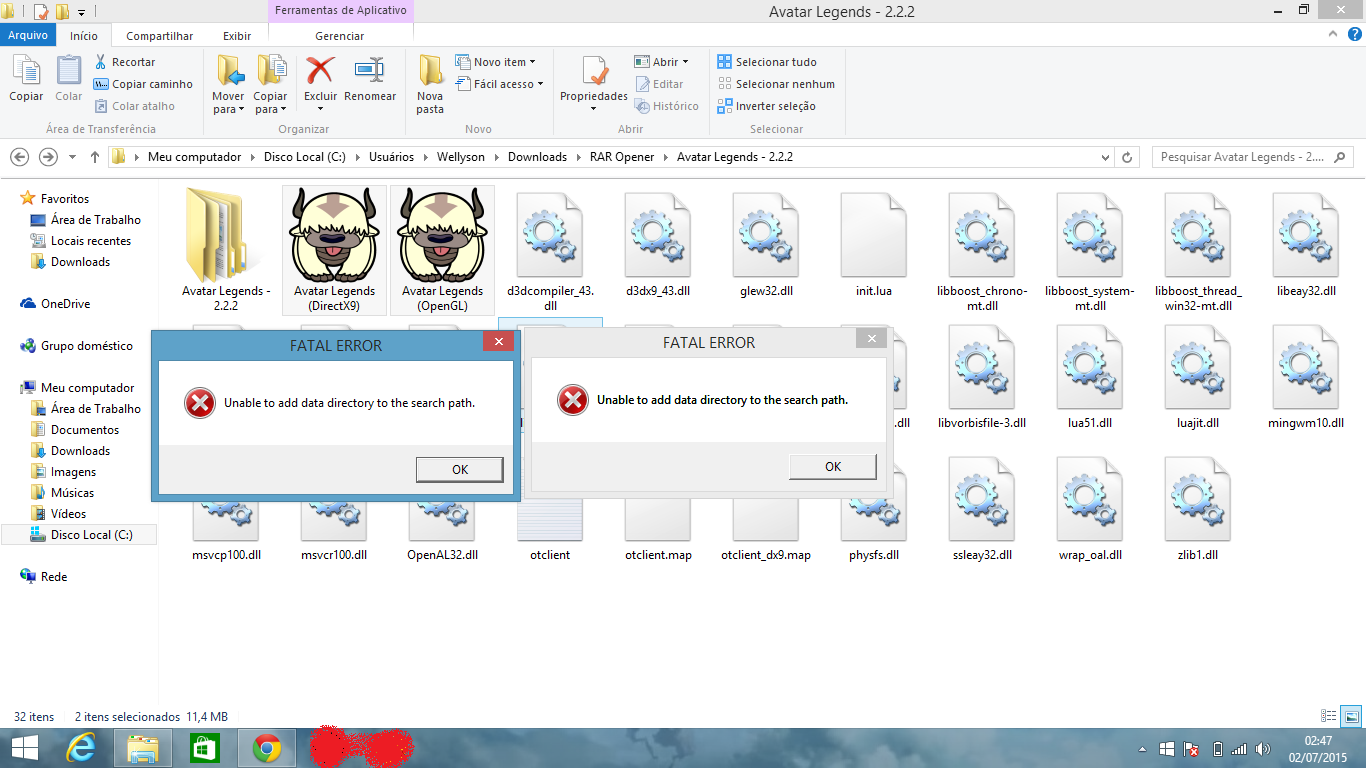Click the Forward navigation arrow
Image resolution: width=1366 pixels, height=768 pixels.
pyautogui.click(x=48, y=157)
